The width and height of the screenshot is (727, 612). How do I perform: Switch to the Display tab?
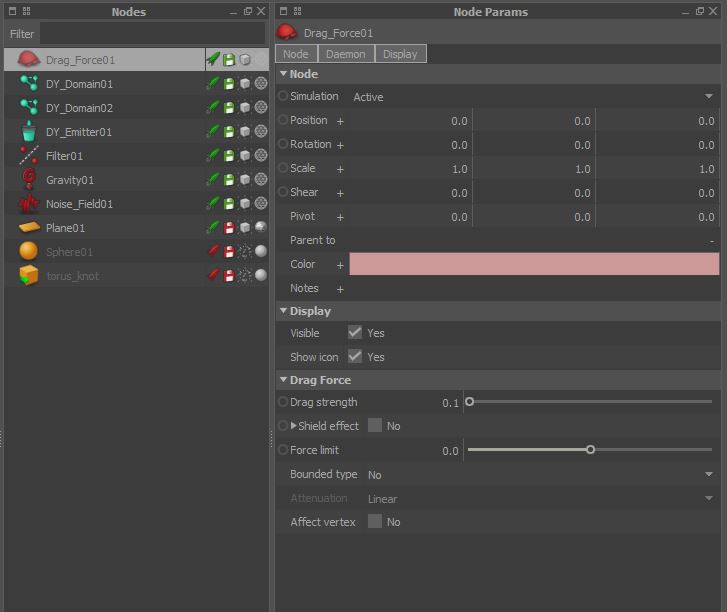(401, 54)
